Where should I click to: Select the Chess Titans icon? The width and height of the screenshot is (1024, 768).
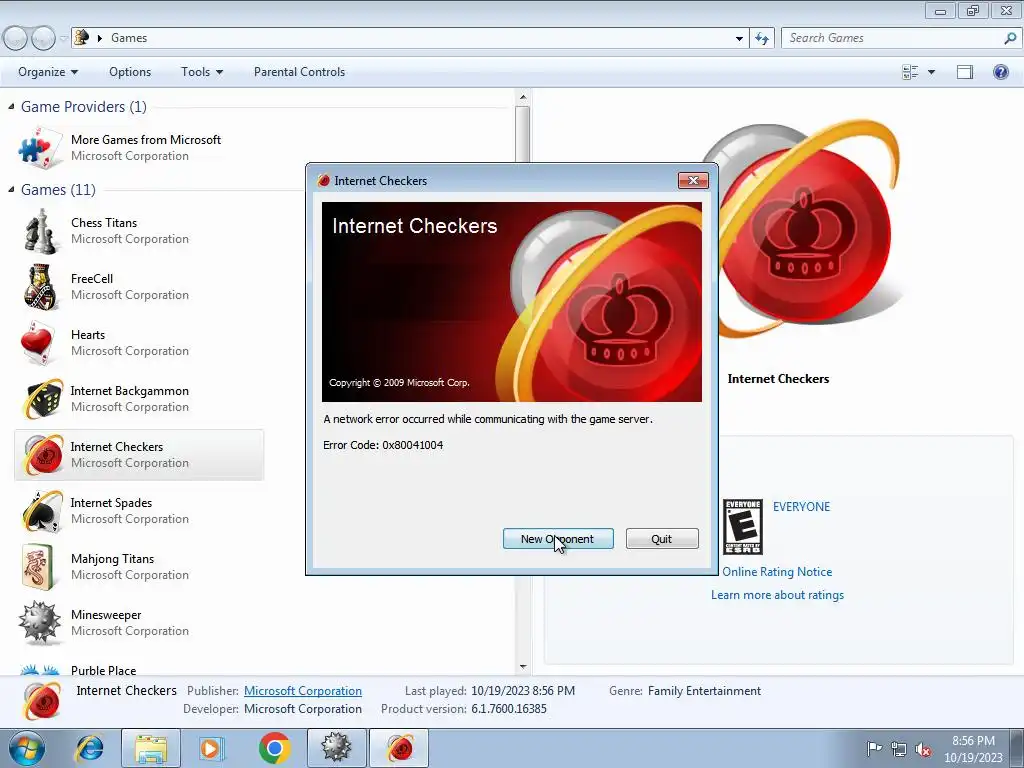pyautogui.click(x=40, y=231)
